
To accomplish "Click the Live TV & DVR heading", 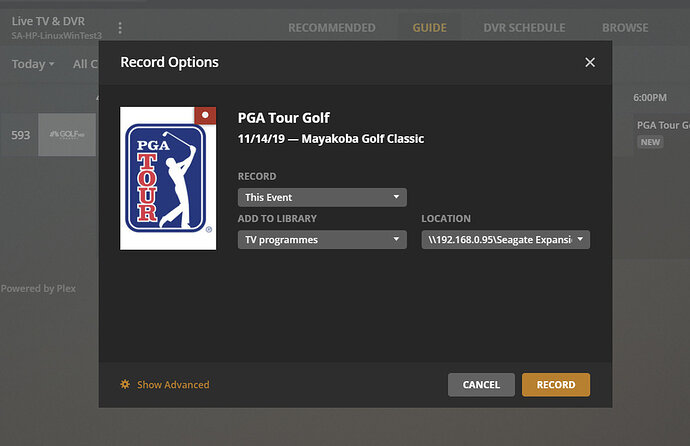I will (48, 21).
